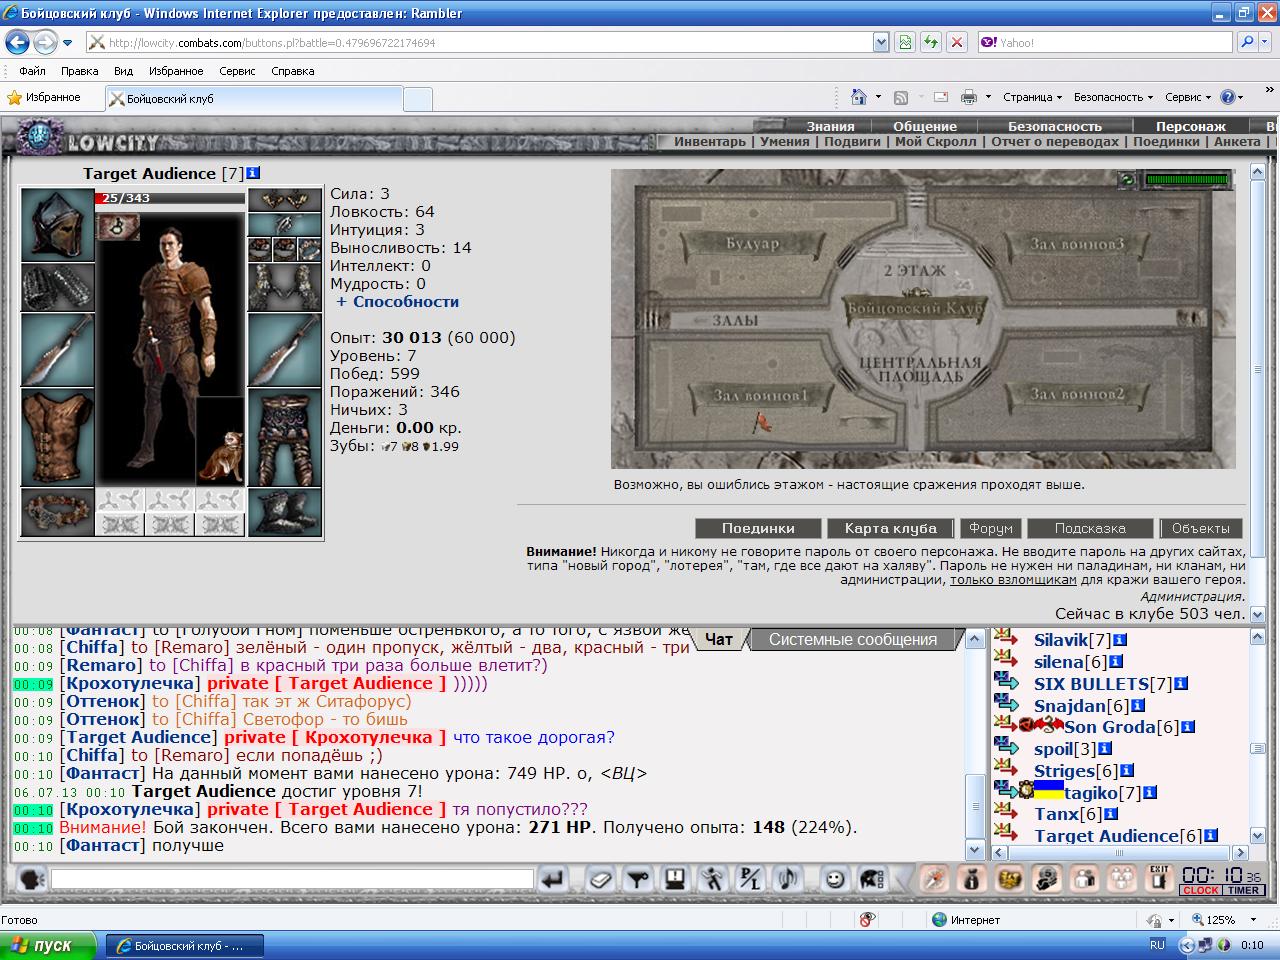Open the Страница dropdown in IE toolbar

click(1033, 97)
